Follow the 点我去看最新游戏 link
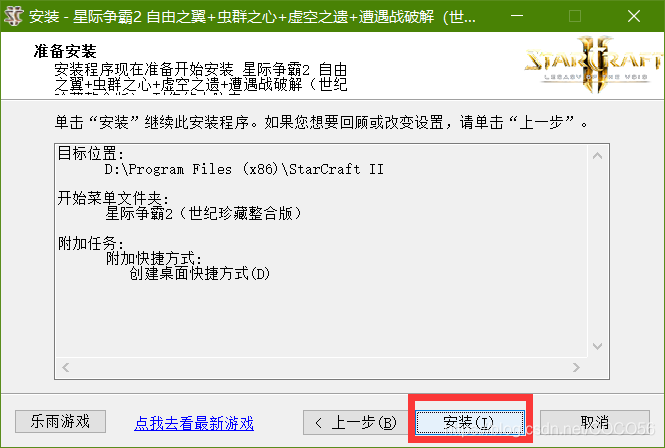The image size is (665, 448). 194,423
